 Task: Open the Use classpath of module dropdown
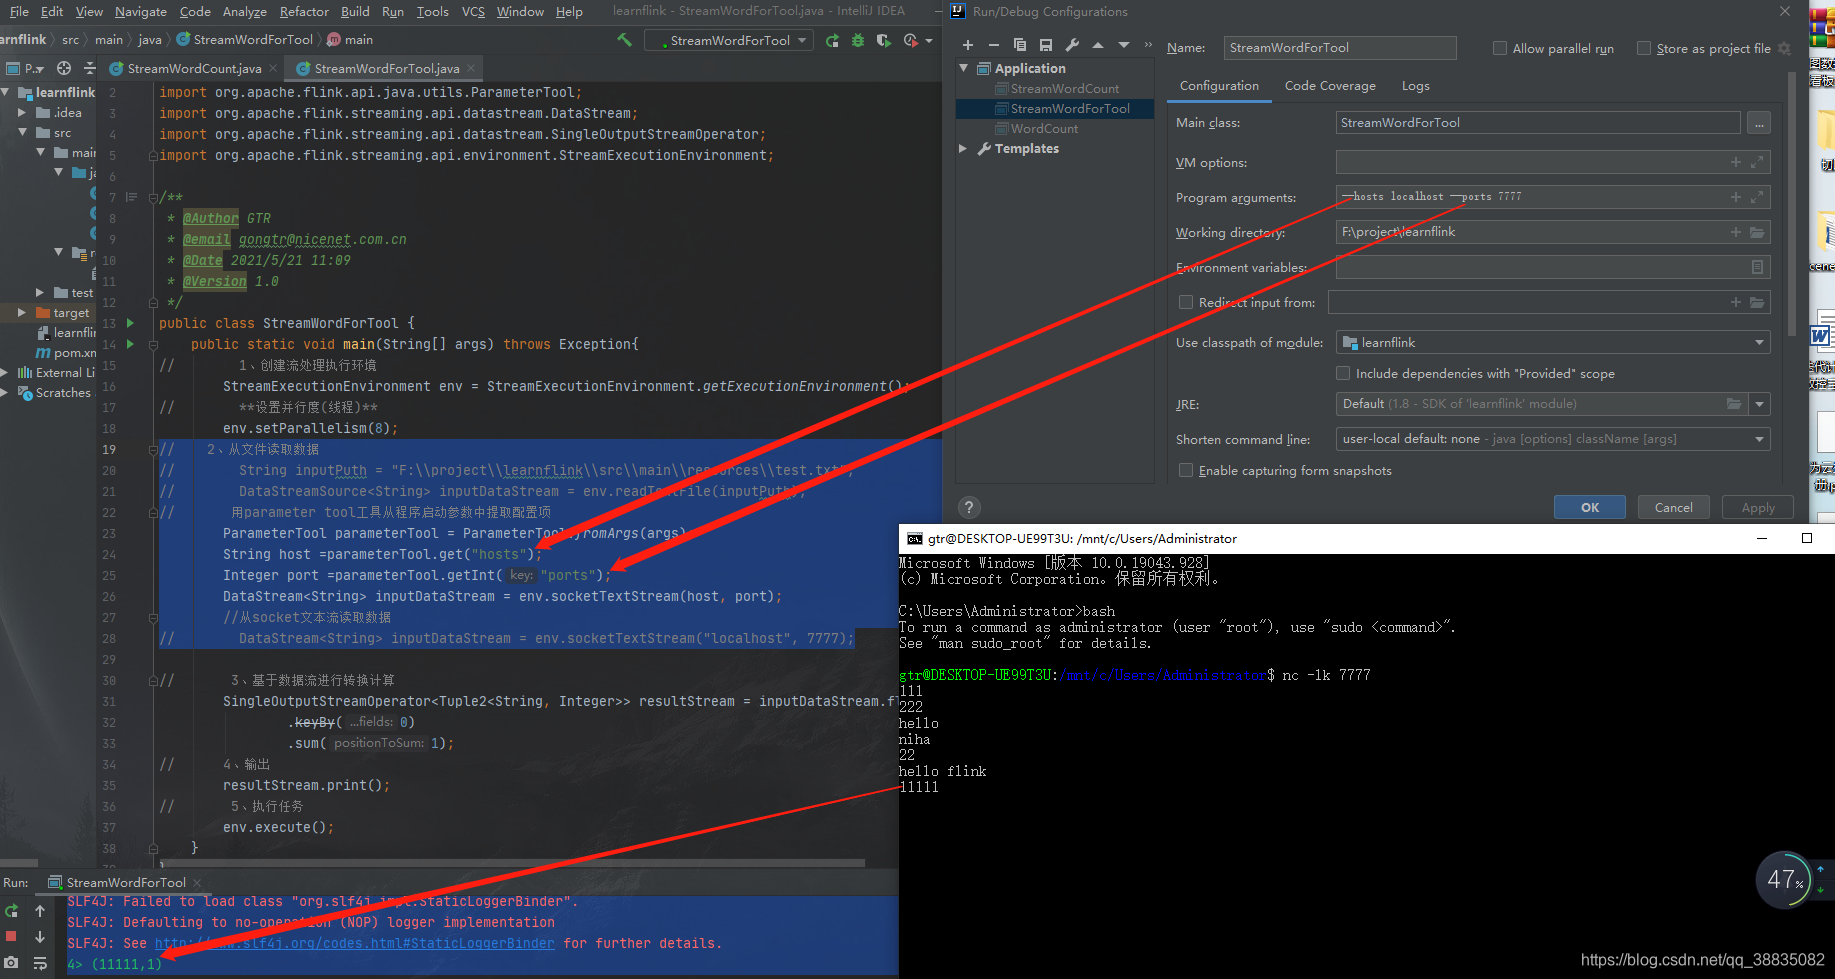tap(1553, 342)
